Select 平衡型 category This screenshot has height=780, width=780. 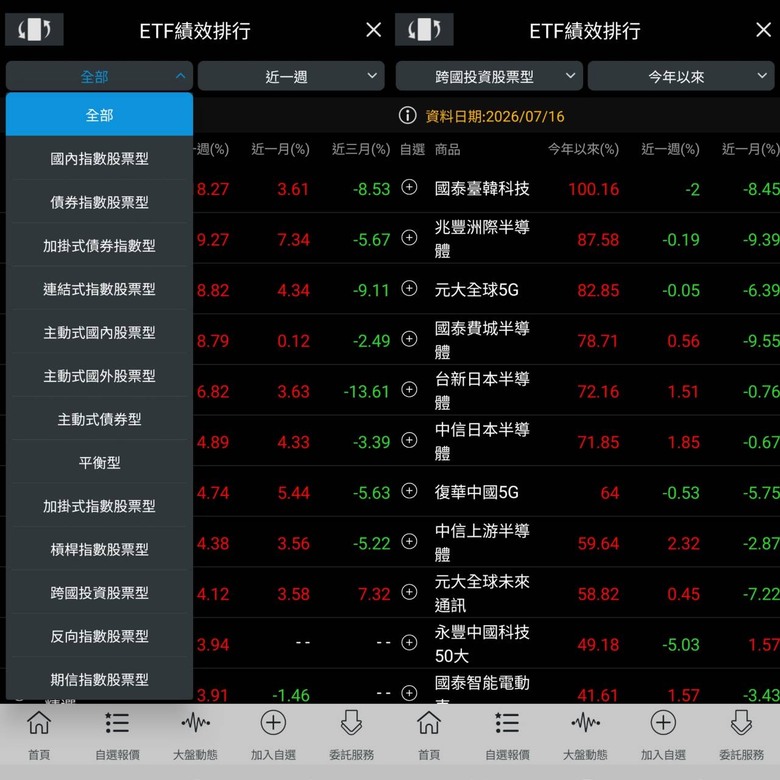click(99, 463)
